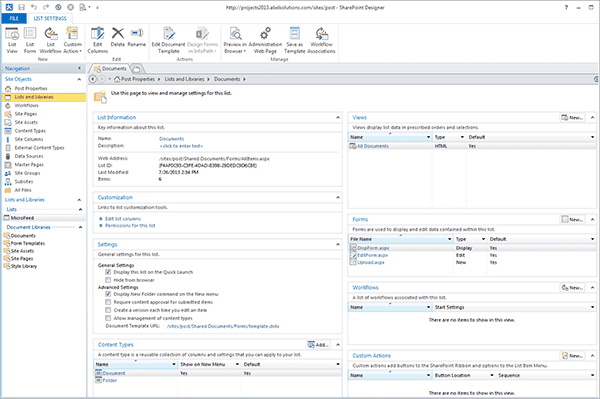This screenshot has height=399, width=600.
Task: Go back with the breadcrumb back arrow
Action: point(93,79)
